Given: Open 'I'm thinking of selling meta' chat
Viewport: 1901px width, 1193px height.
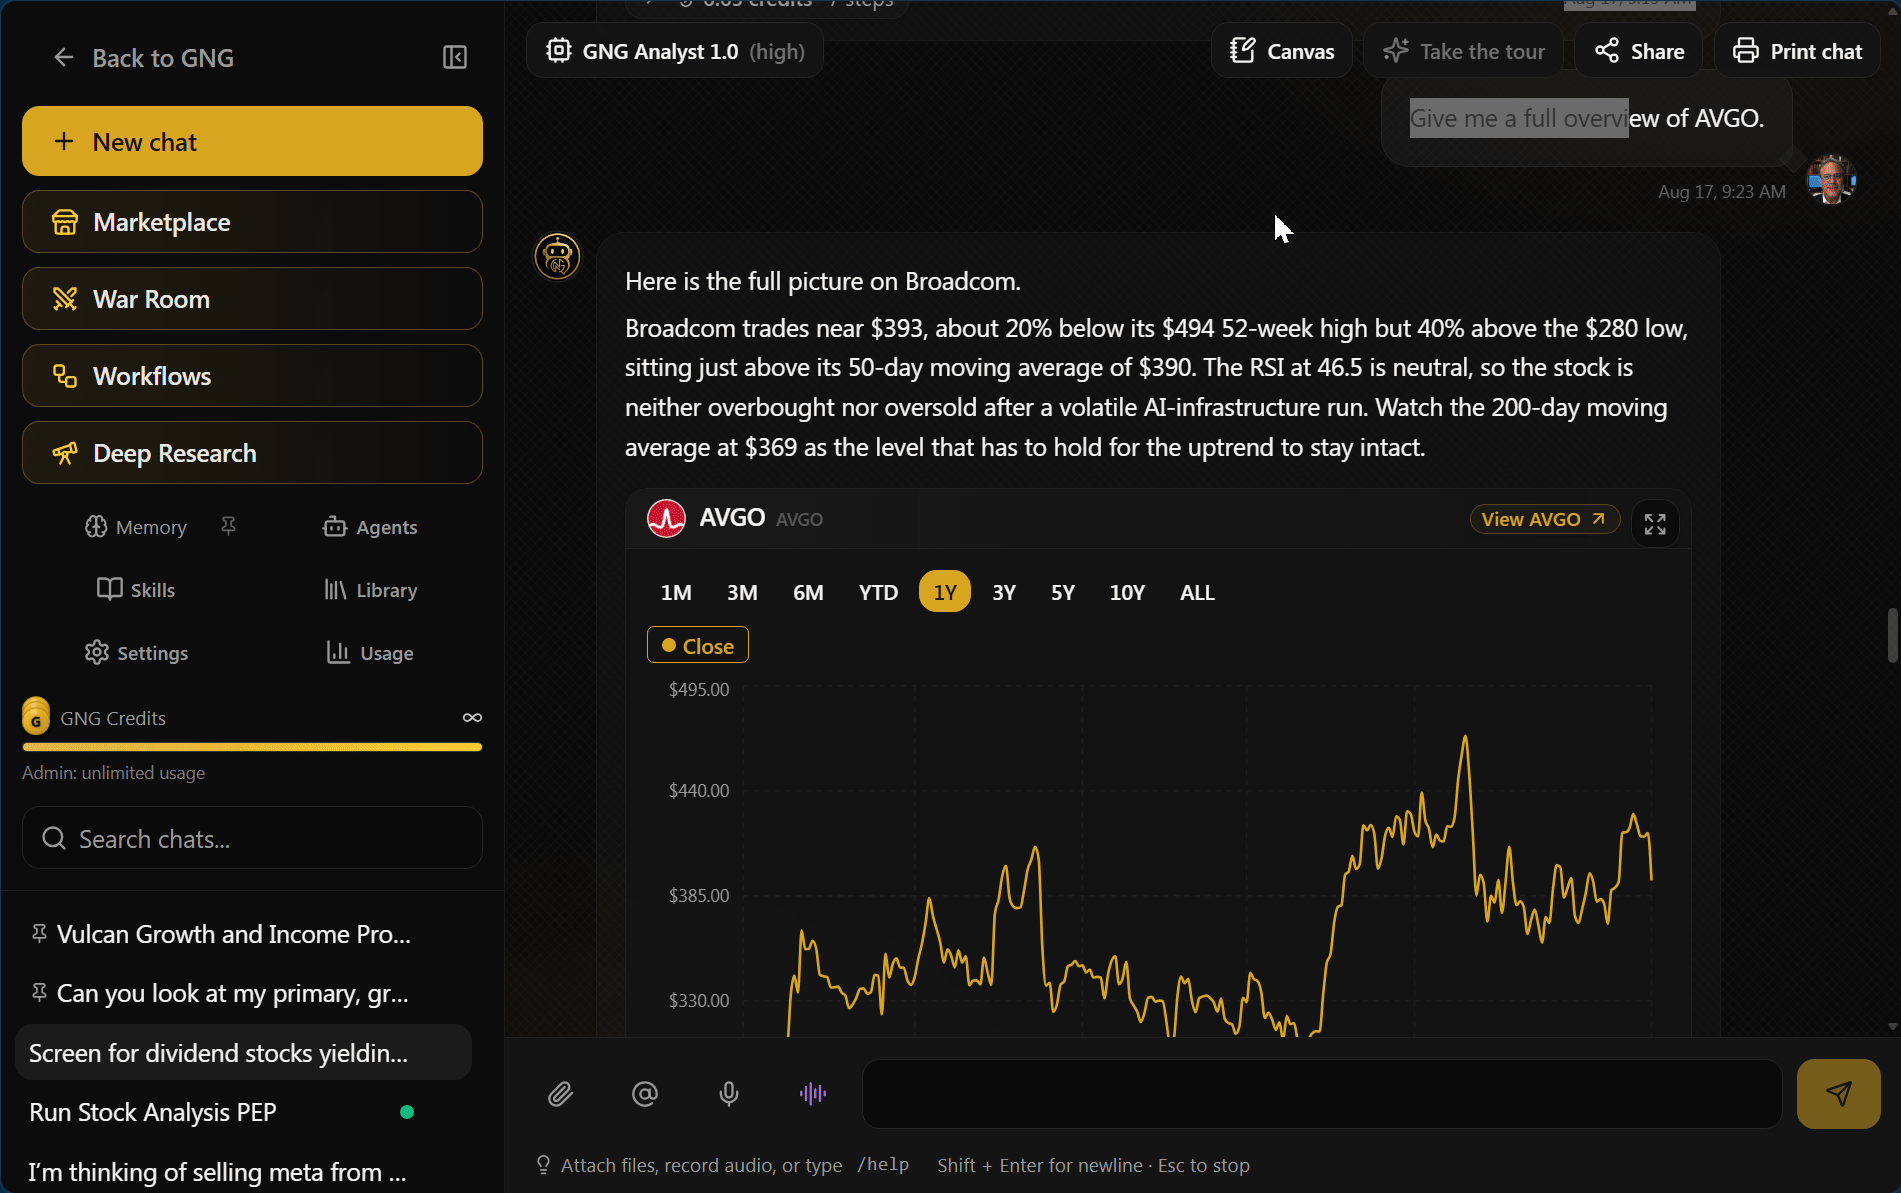Looking at the screenshot, I should 243,1171.
